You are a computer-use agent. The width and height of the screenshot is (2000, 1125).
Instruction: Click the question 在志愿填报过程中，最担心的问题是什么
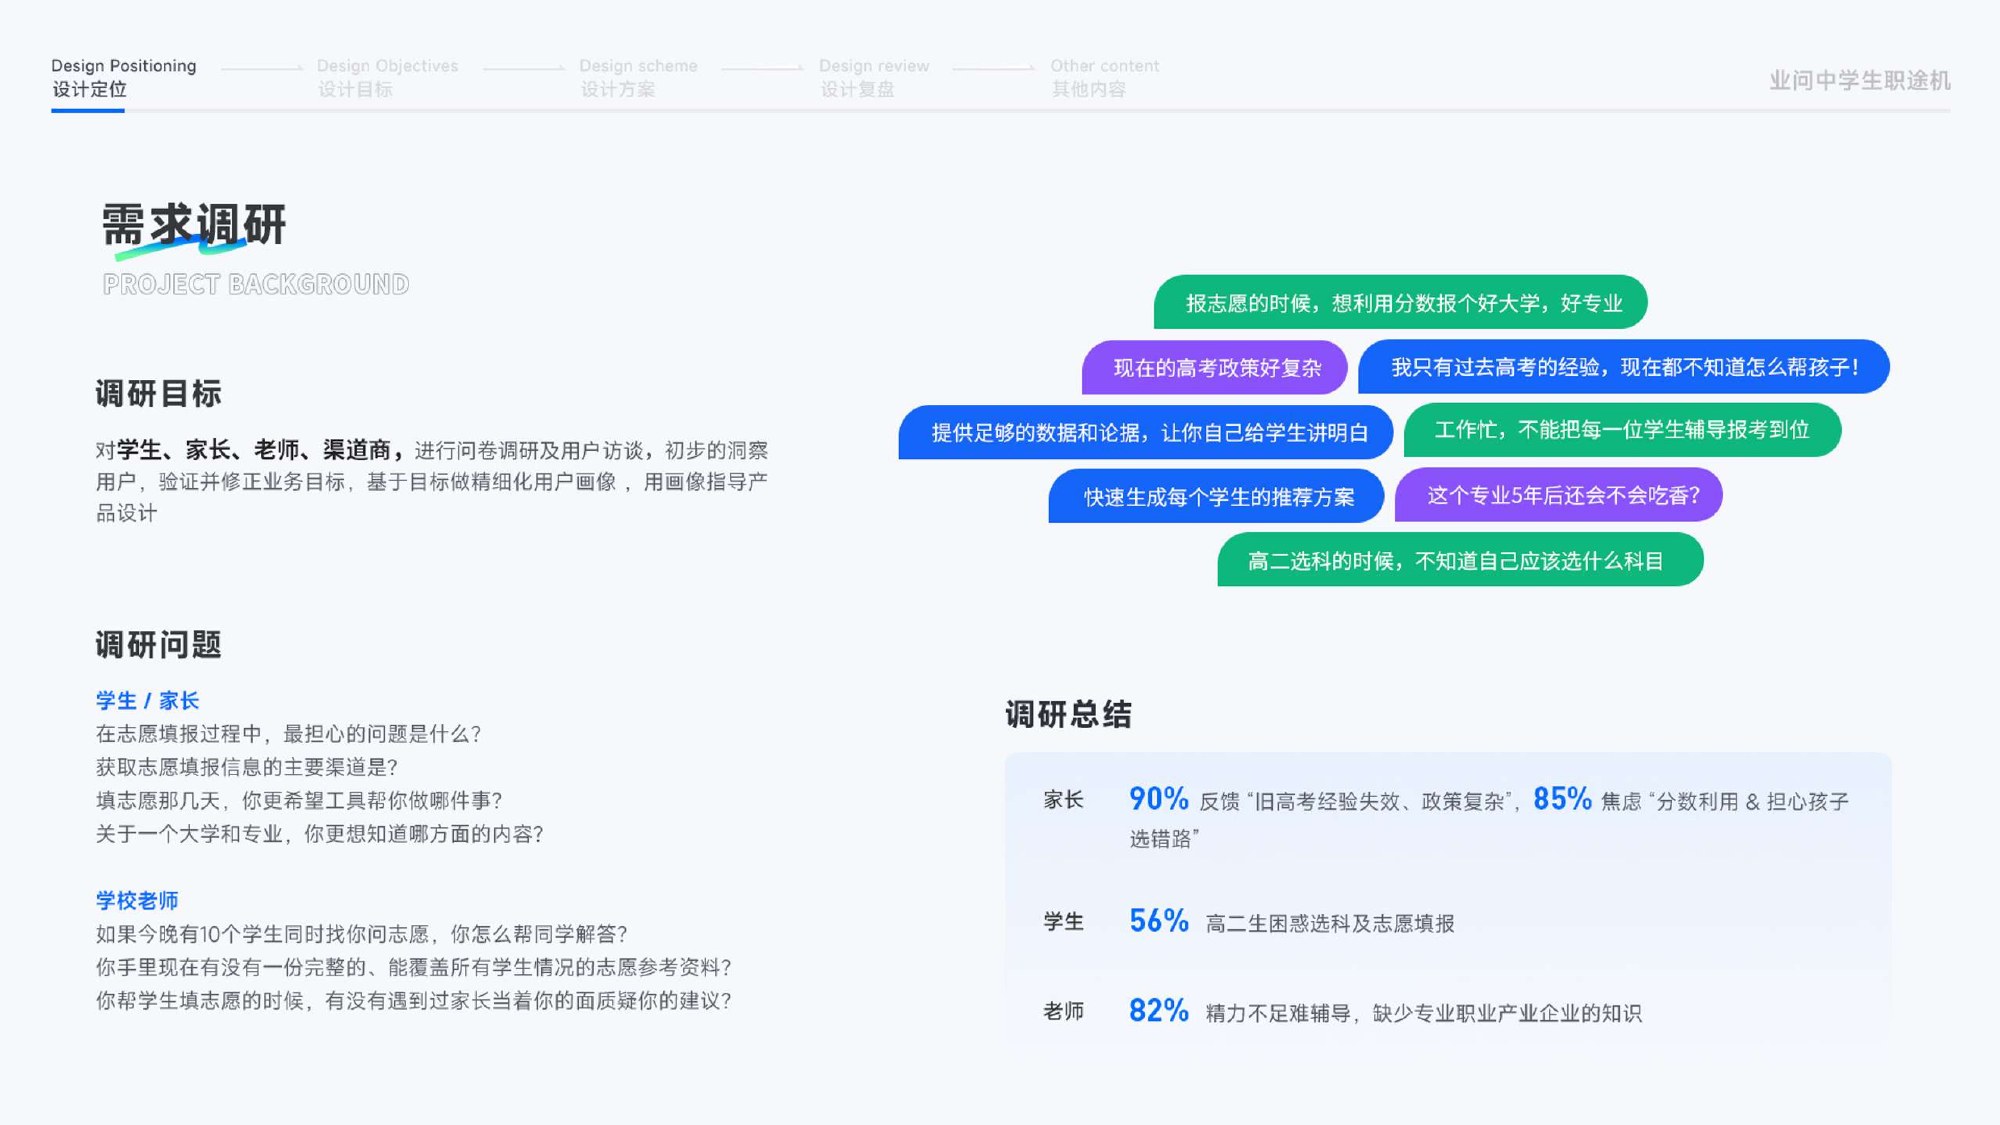click(x=288, y=734)
